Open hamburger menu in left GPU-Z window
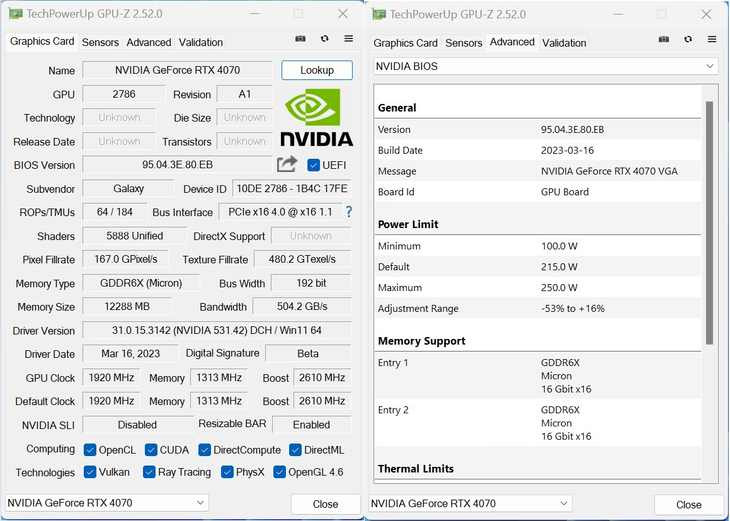The image size is (730, 521). [x=348, y=39]
